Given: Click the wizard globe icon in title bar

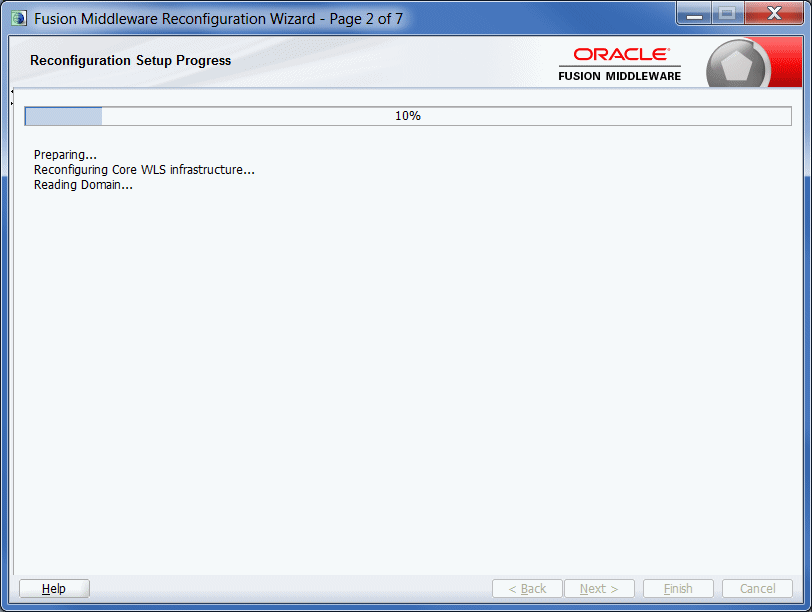Looking at the screenshot, I should point(19,18).
